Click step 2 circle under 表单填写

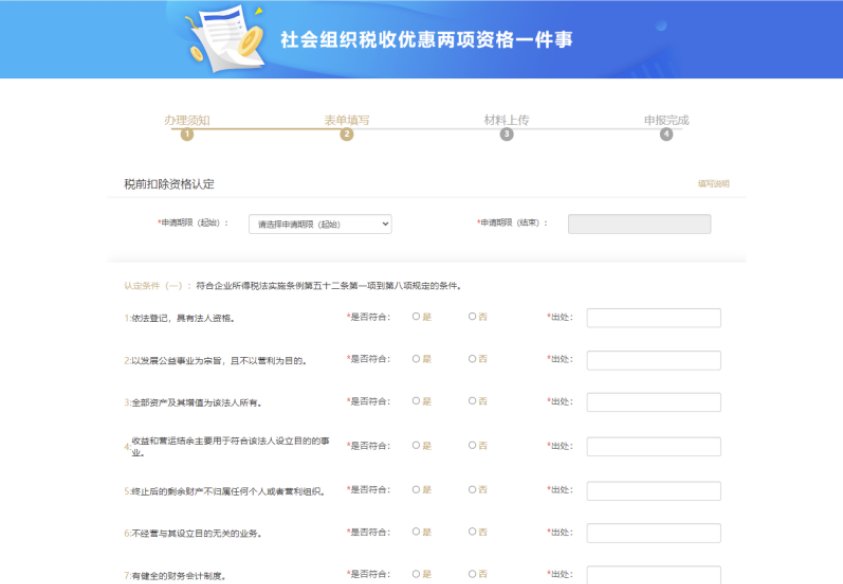(x=347, y=135)
